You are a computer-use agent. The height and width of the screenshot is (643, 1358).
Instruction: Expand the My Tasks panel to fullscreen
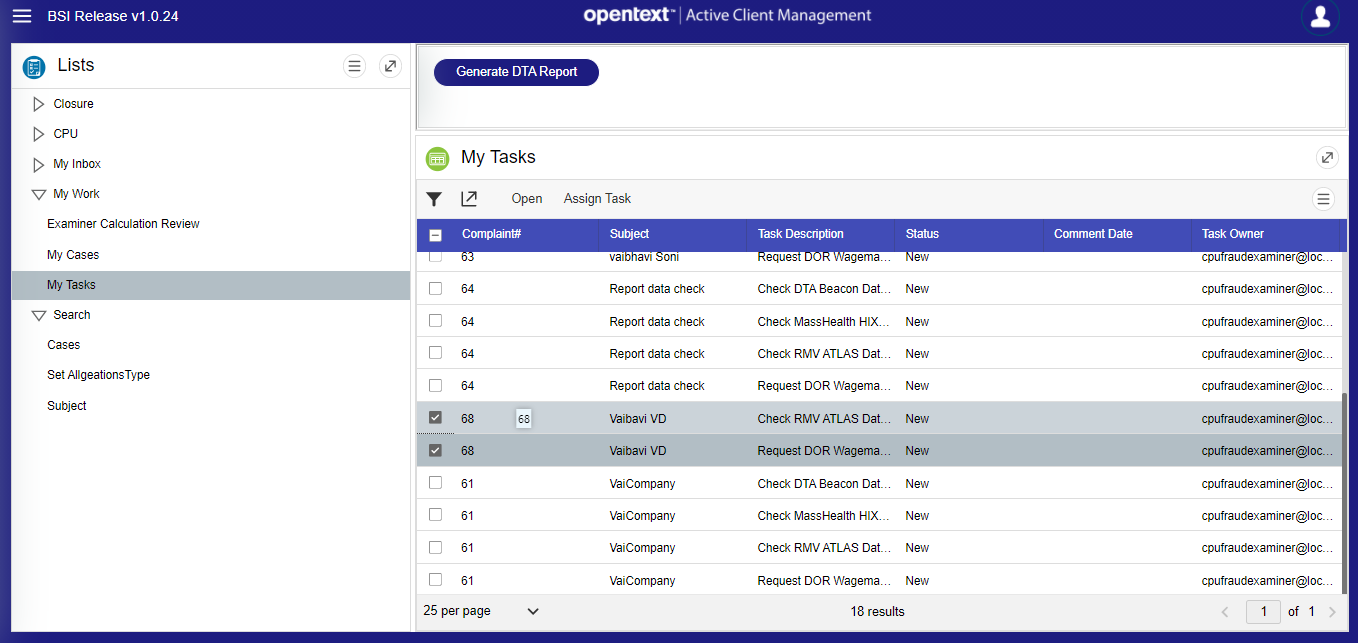coord(1327,157)
